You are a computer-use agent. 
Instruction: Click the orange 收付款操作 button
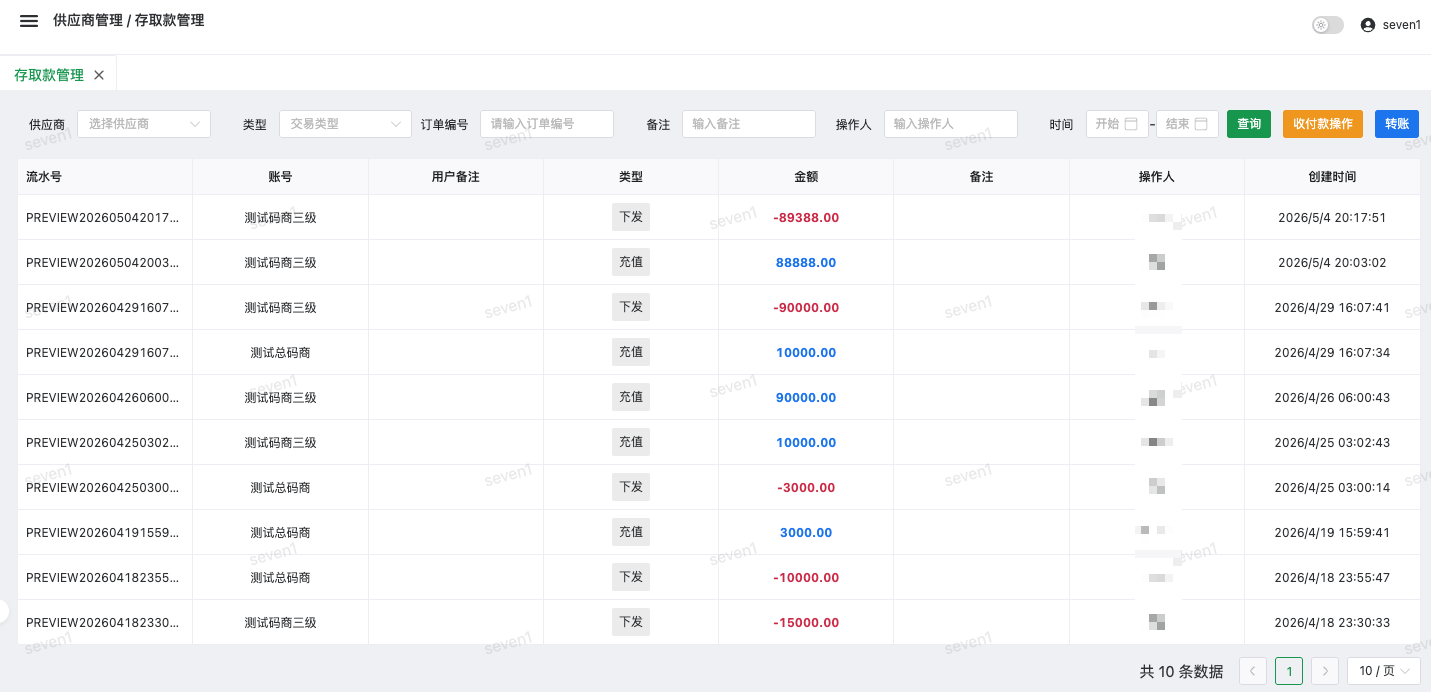coord(1323,124)
